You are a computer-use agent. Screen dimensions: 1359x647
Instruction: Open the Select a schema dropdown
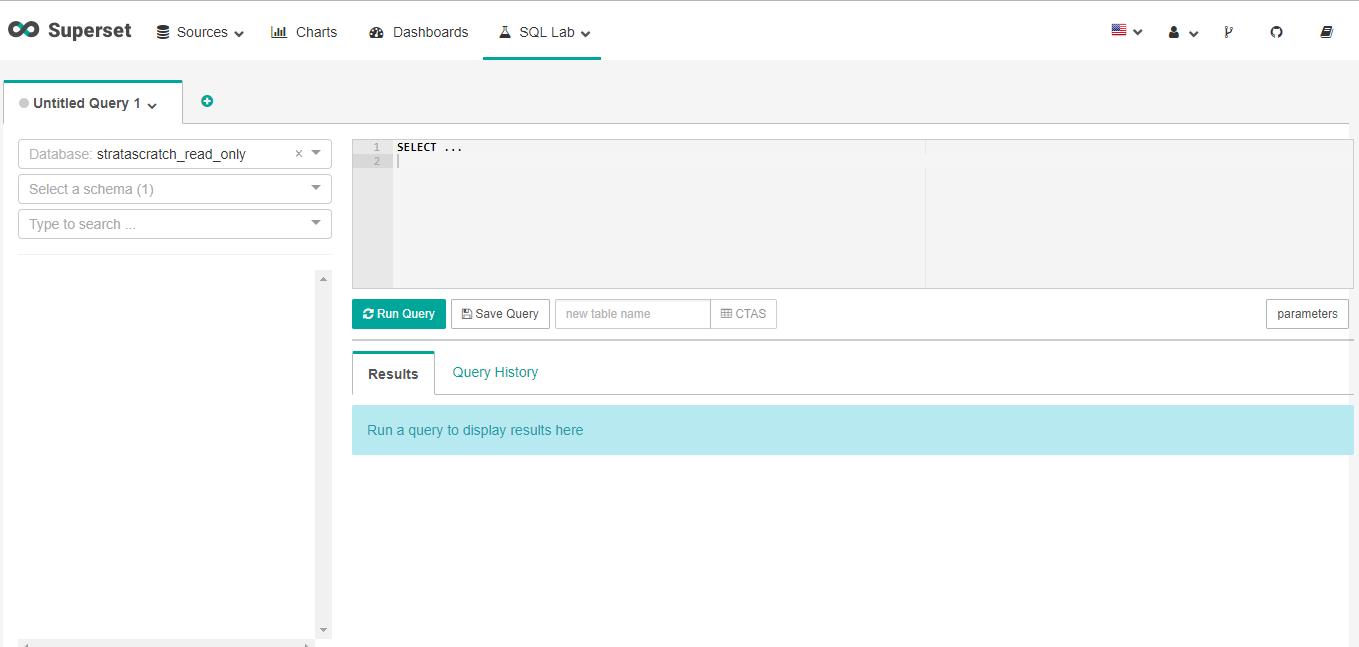coord(175,189)
